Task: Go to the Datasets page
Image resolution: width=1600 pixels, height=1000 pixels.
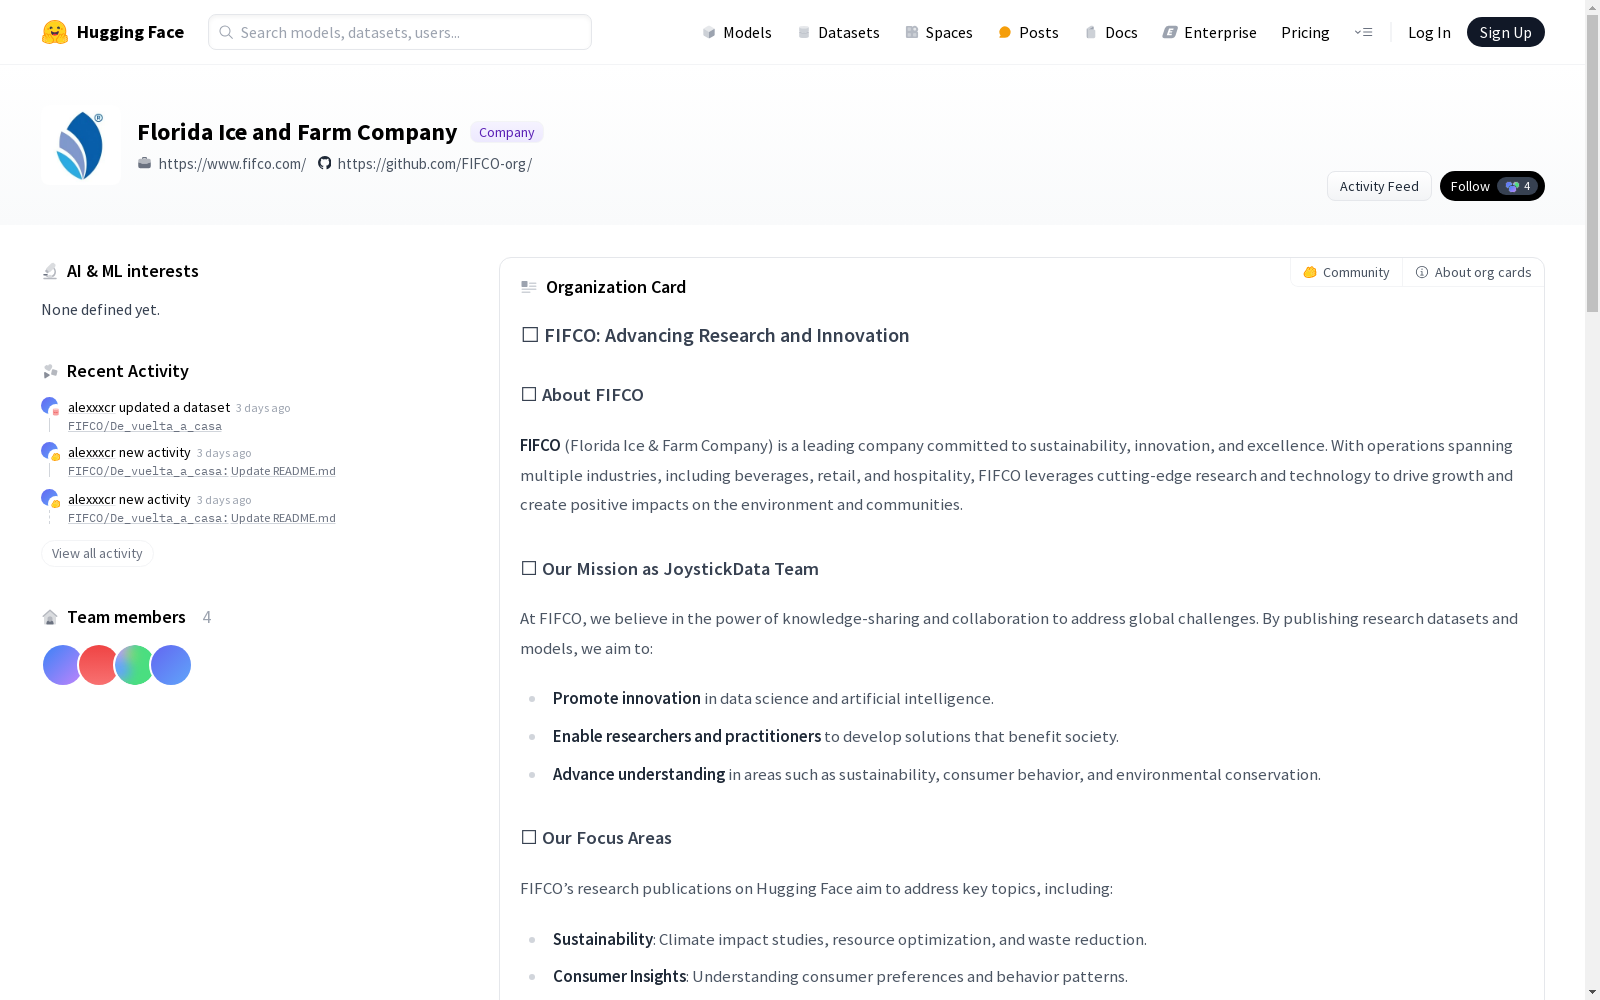Action: pos(838,32)
